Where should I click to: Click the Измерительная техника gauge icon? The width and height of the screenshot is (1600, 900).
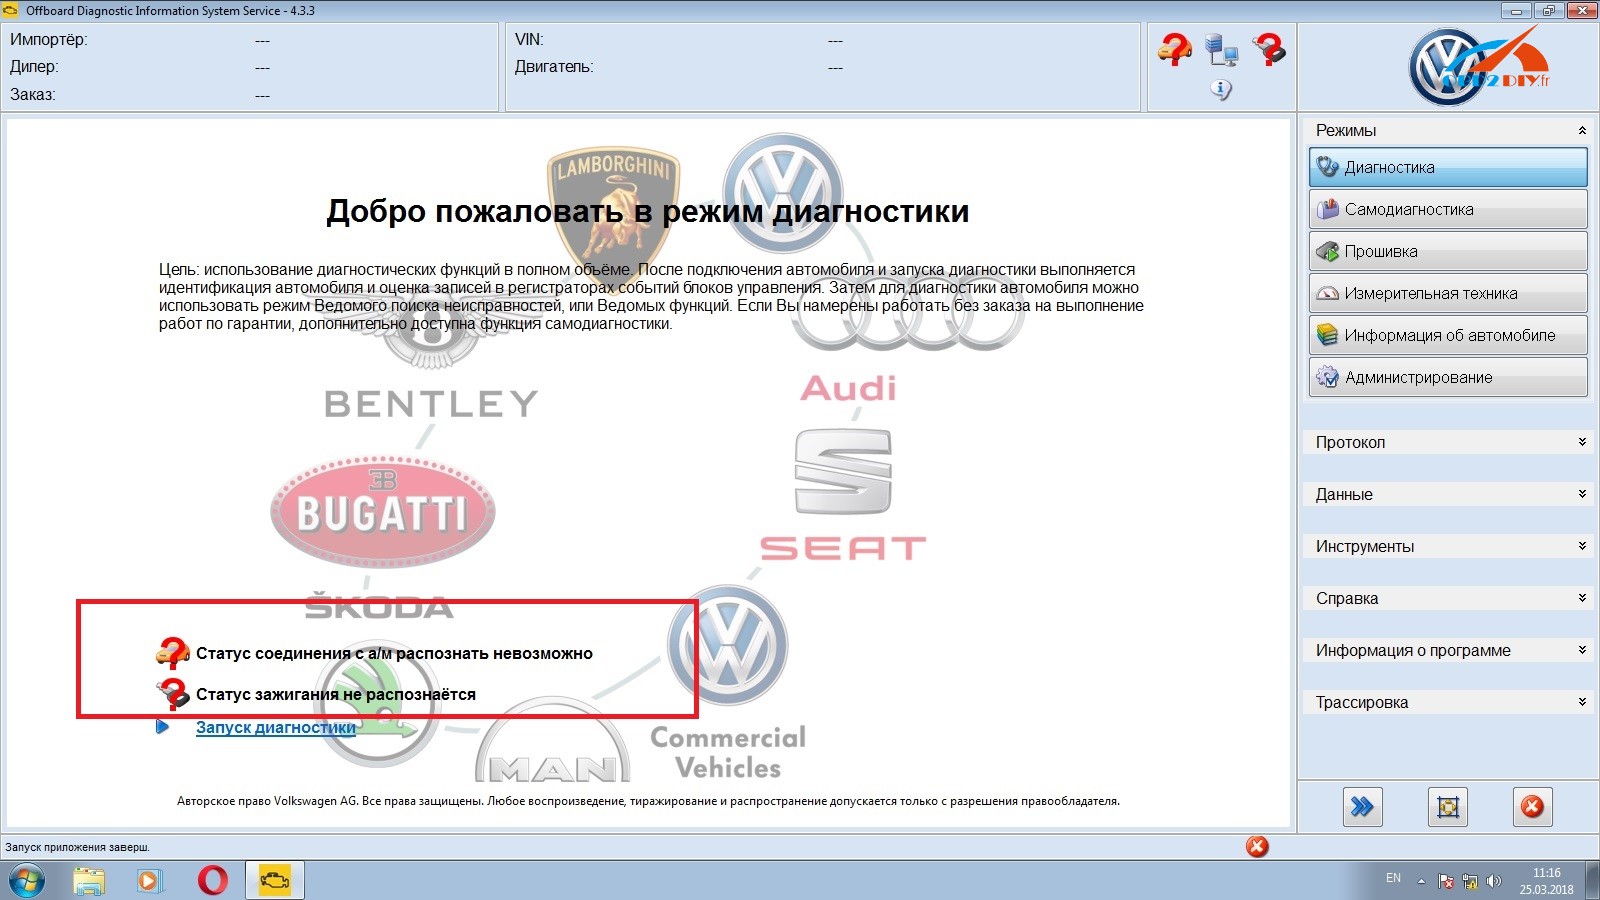coord(1327,293)
